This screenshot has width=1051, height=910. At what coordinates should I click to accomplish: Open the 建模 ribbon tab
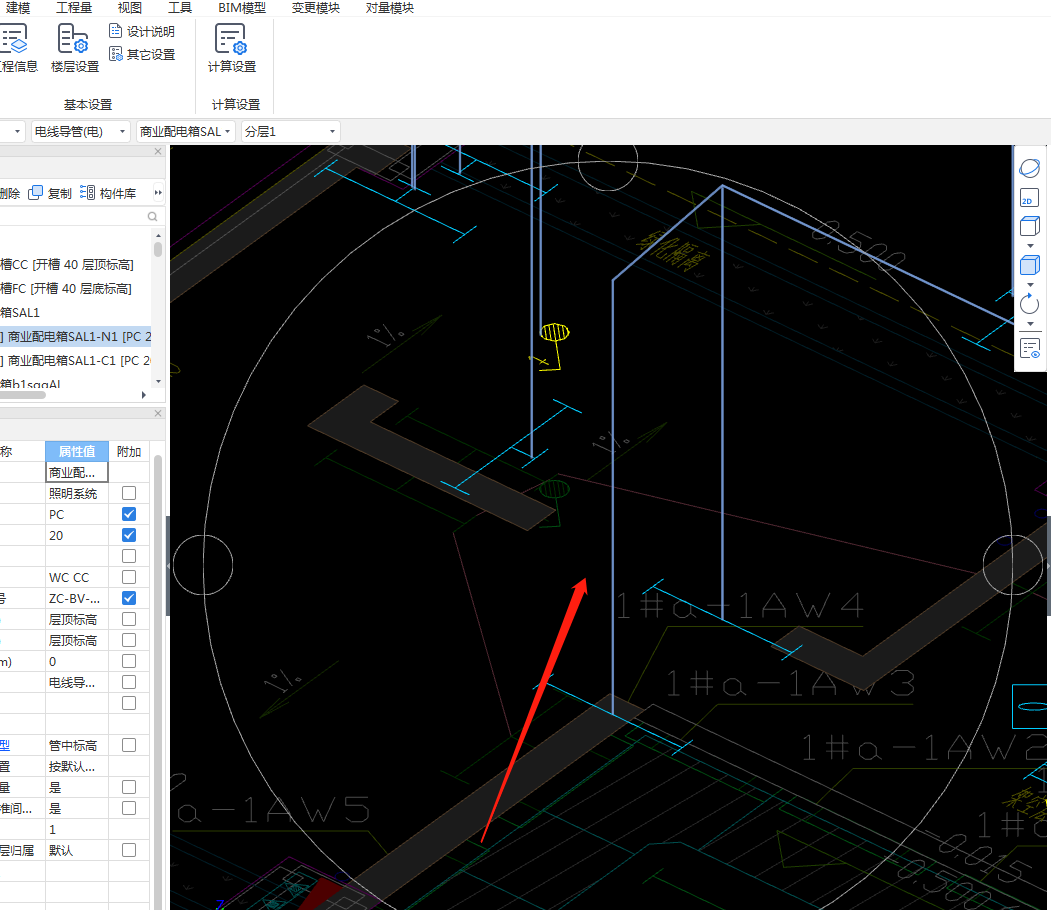pyautogui.click(x=17, y=8)
